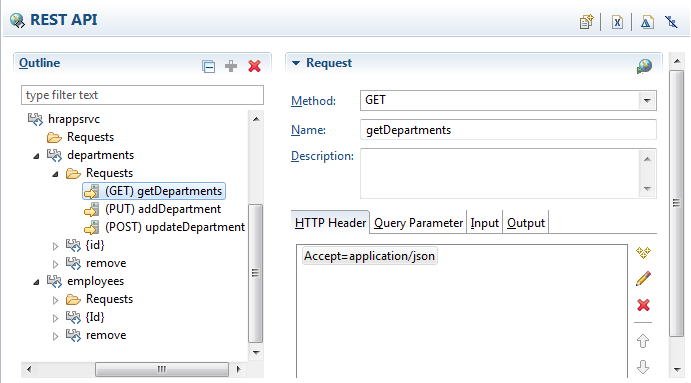Viewport: 691px width, 383px height.
Task: Click the type filter text field
Action: coord(142,95)
